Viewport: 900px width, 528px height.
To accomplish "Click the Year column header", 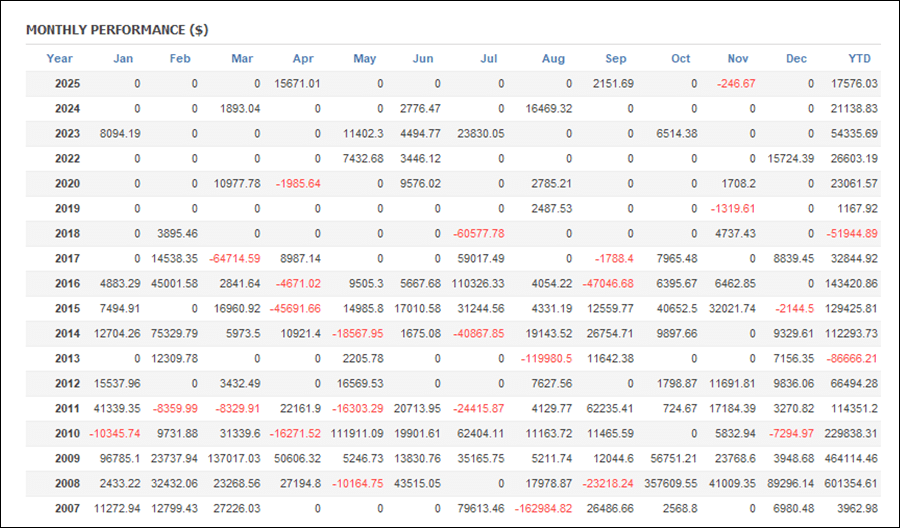I will pos(60,58).
